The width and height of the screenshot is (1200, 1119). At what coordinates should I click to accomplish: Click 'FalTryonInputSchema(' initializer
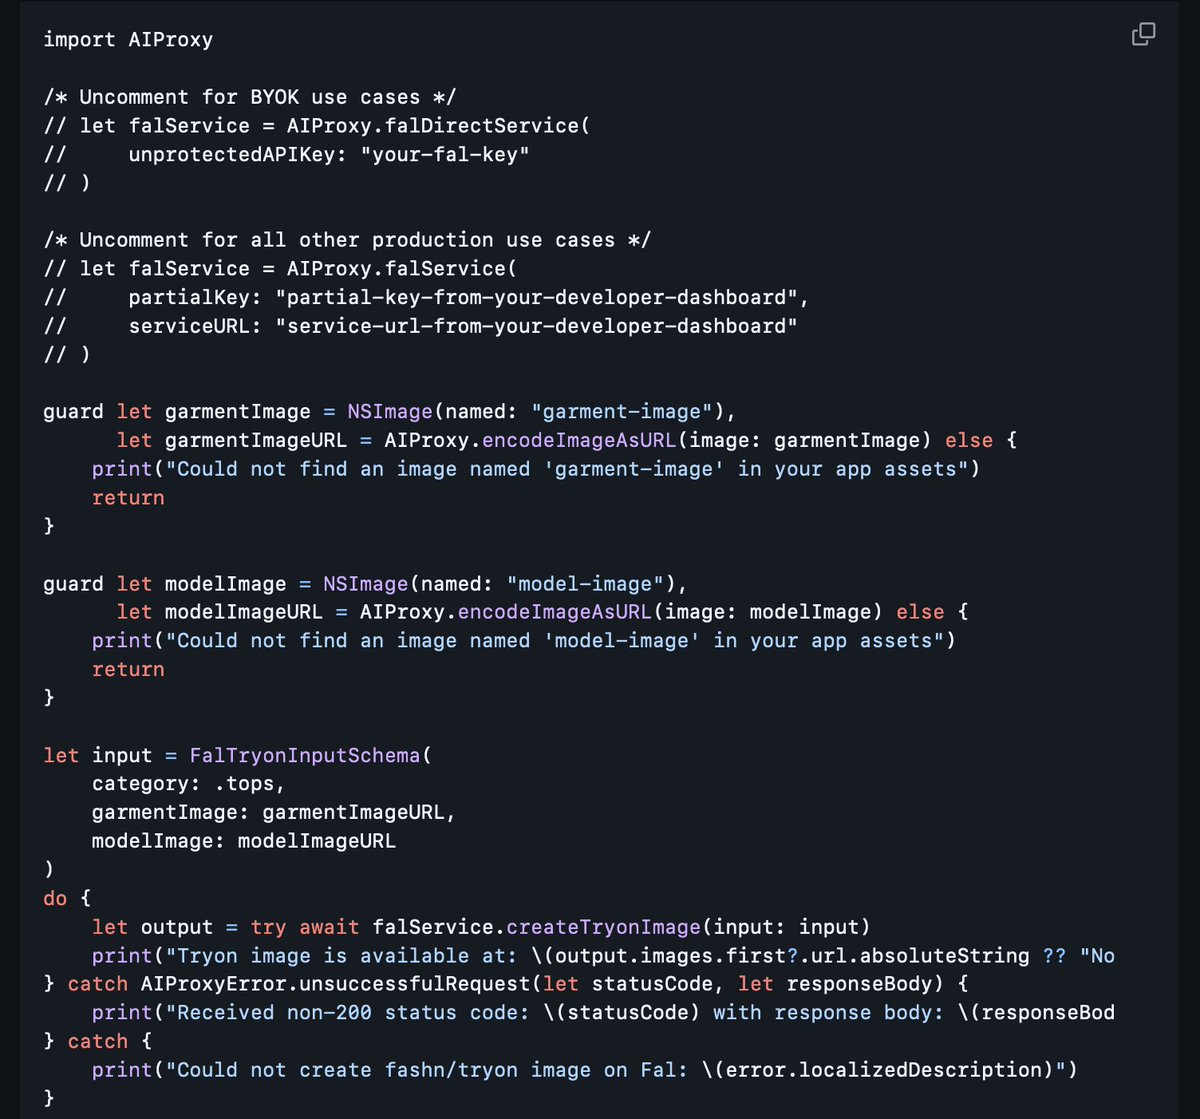pos(311,756)
